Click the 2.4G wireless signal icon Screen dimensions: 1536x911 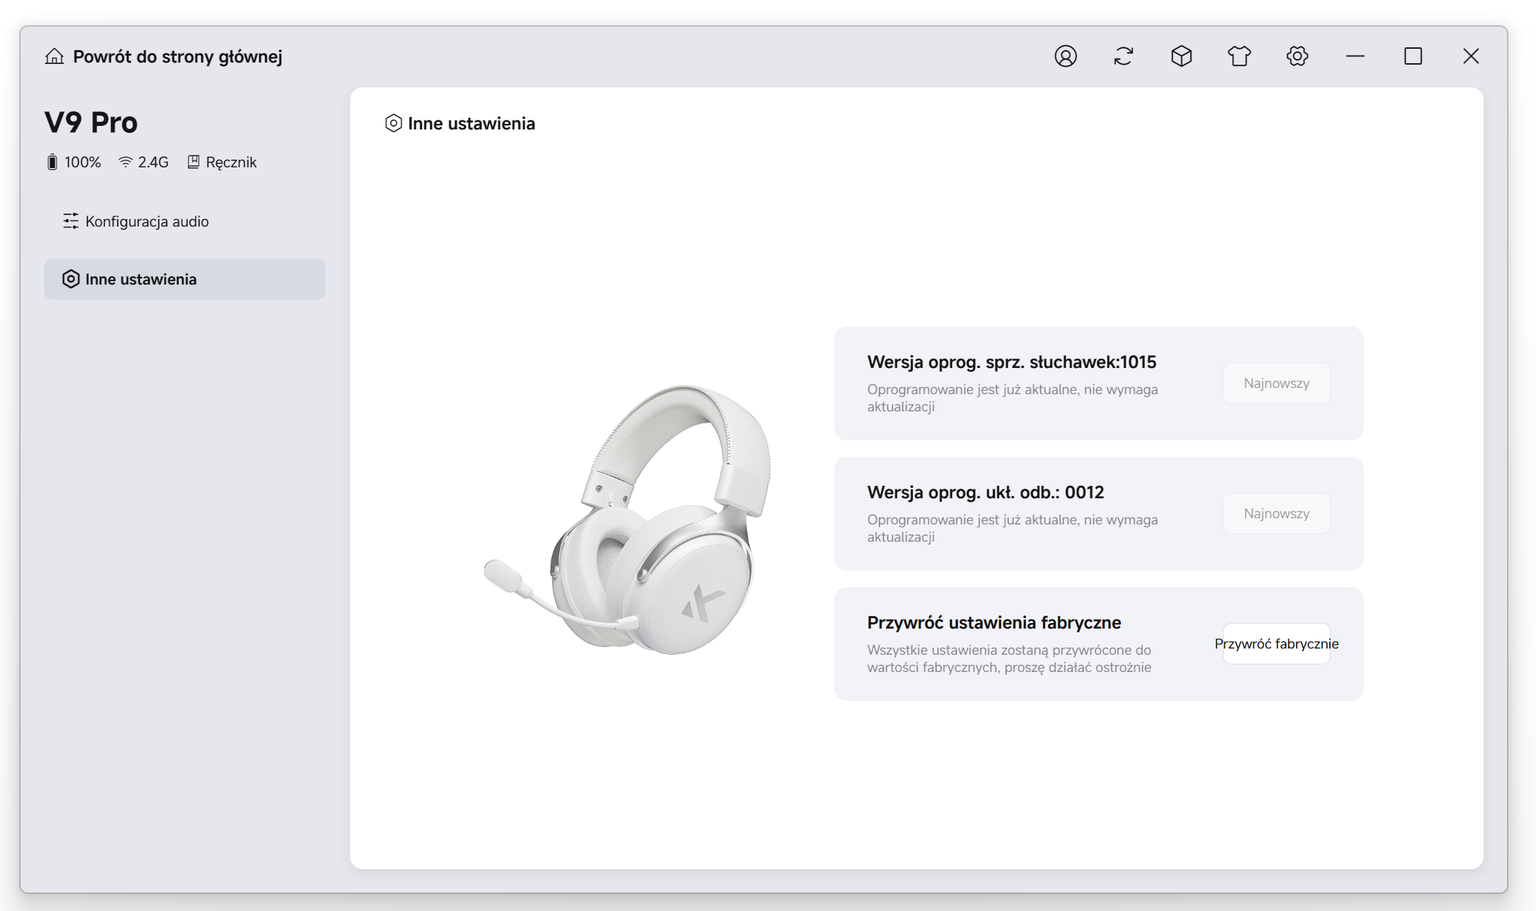click(x=125, y=162)
